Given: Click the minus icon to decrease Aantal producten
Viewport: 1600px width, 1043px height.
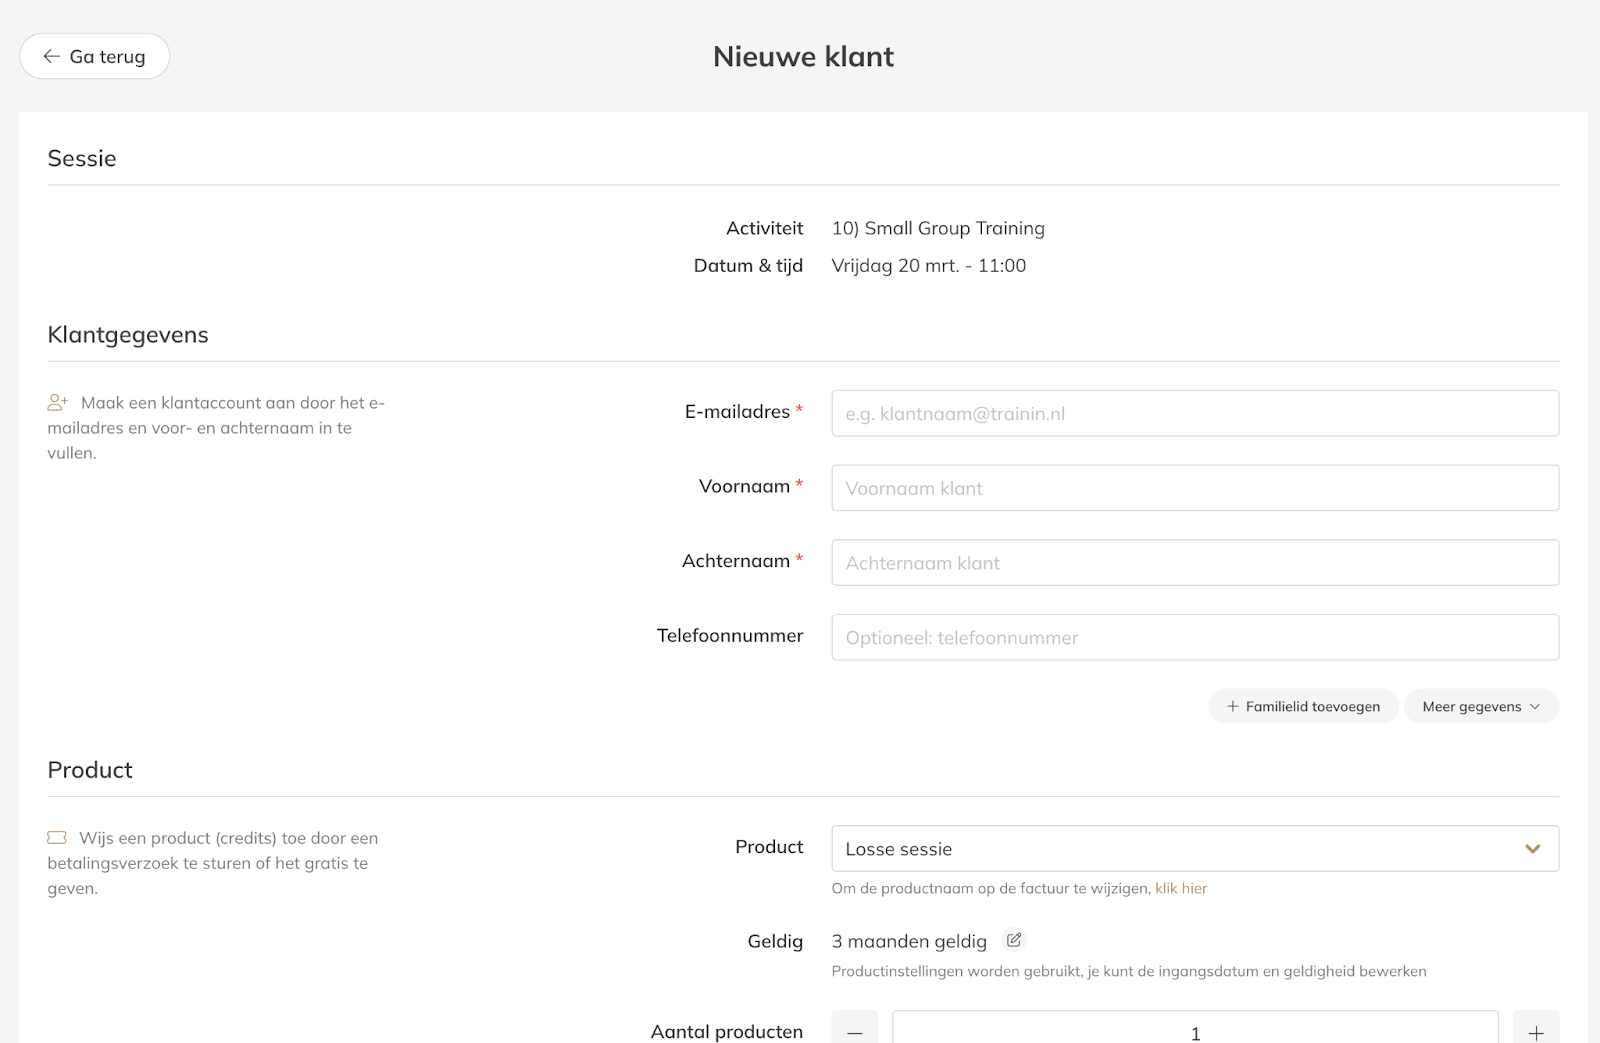Looking at the screenshot, I should coord(855,1031).
